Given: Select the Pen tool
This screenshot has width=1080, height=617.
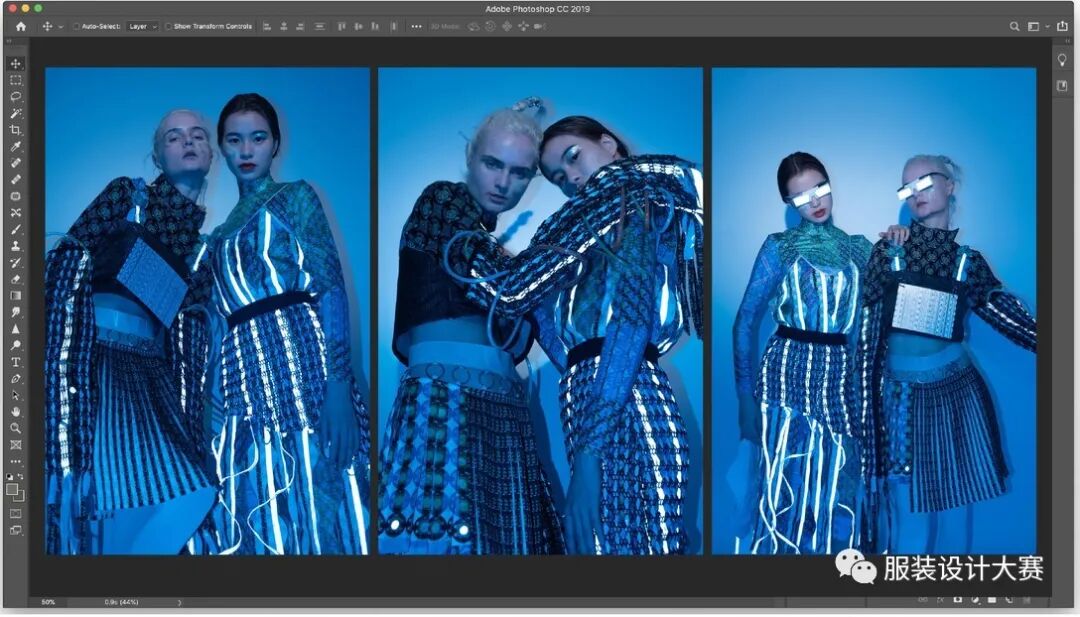Looking at the screenshot, I should tap(15, 379).
